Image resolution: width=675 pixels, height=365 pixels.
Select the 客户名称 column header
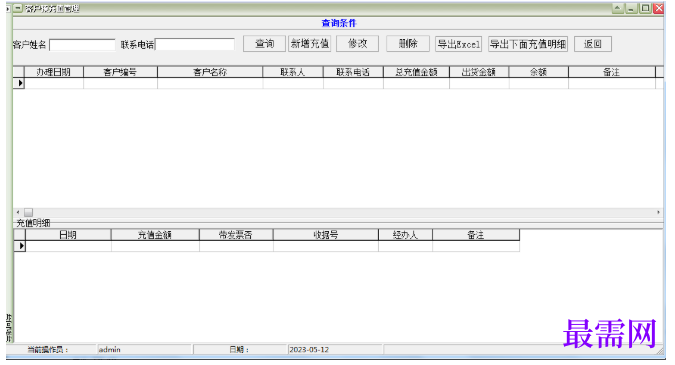click(x=210, y=72)
